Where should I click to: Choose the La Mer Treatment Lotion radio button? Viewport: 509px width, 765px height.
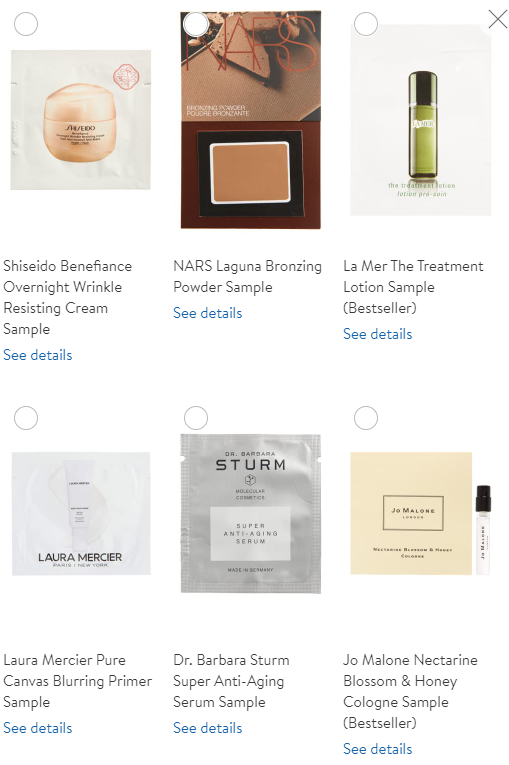(x=366, y=23)
